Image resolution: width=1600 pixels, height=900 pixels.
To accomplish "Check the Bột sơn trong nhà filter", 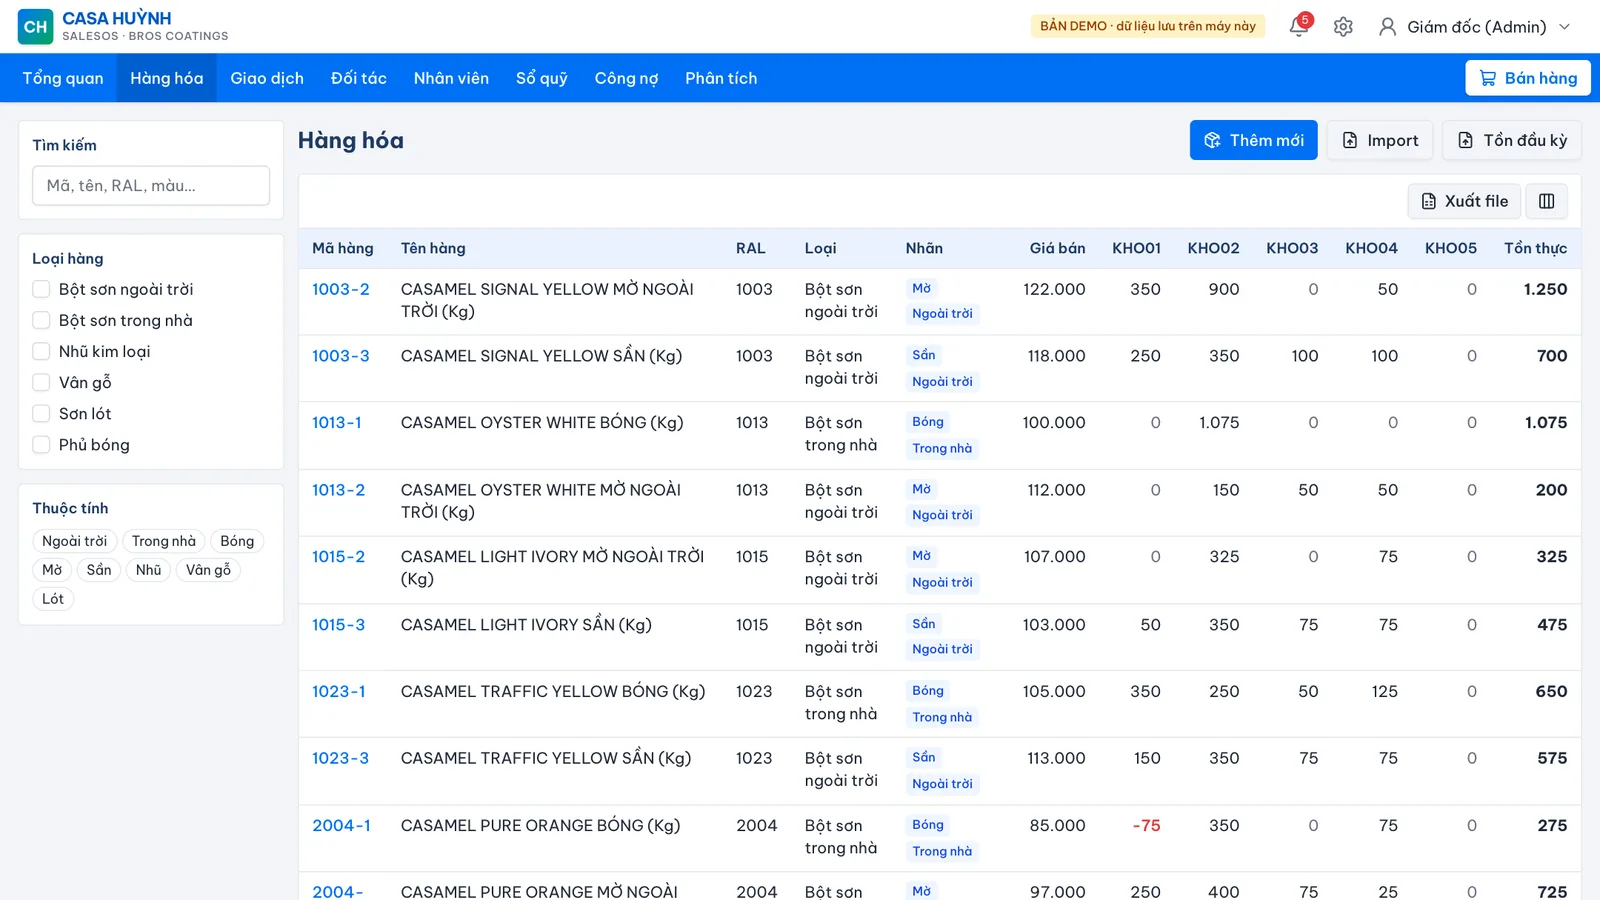I will click(41, 320).
